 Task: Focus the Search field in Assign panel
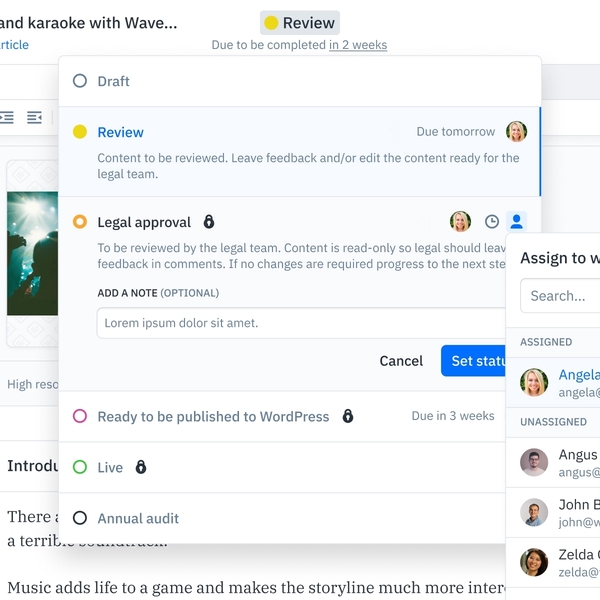560,296
